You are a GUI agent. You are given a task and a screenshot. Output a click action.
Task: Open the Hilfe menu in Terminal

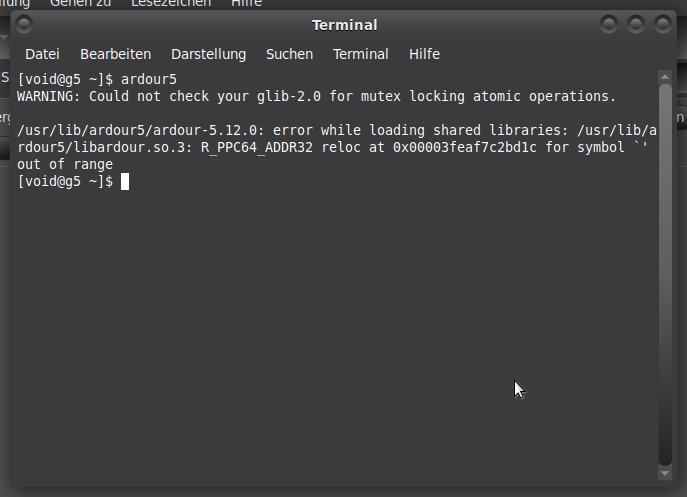(424, 54)
